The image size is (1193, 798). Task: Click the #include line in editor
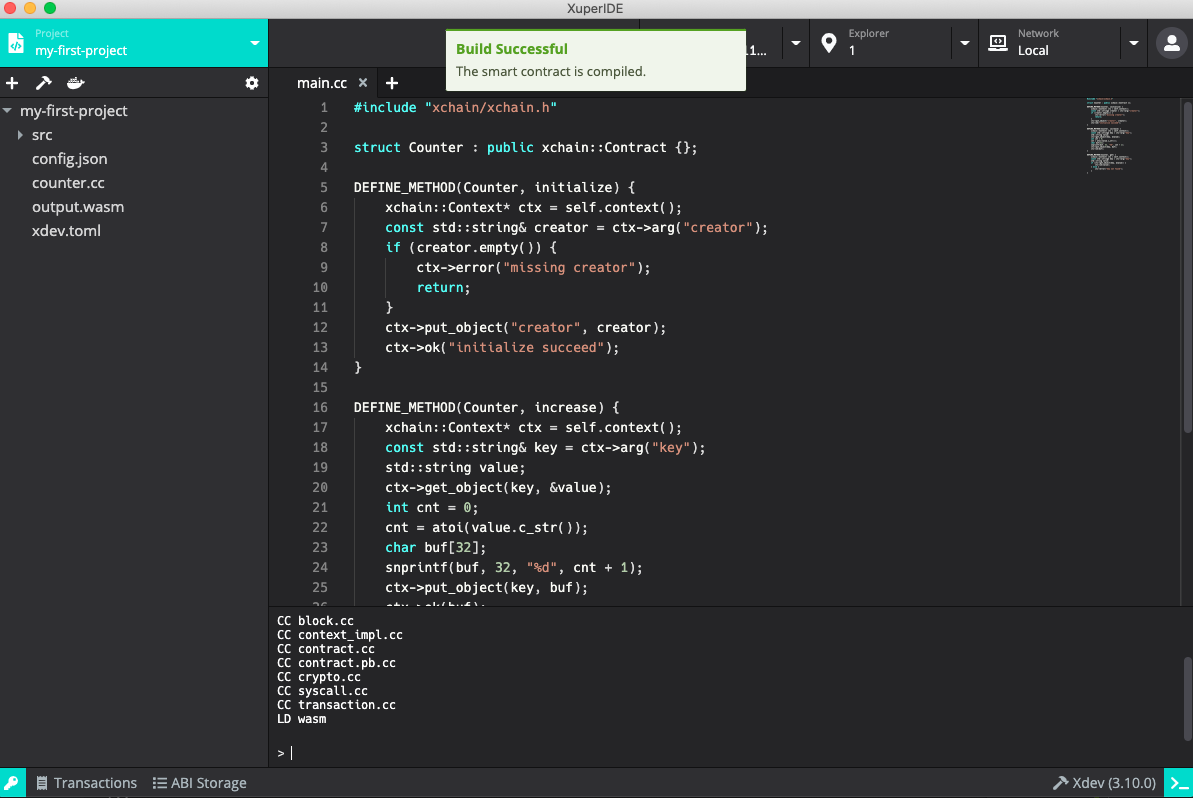(x=455, y=107)
